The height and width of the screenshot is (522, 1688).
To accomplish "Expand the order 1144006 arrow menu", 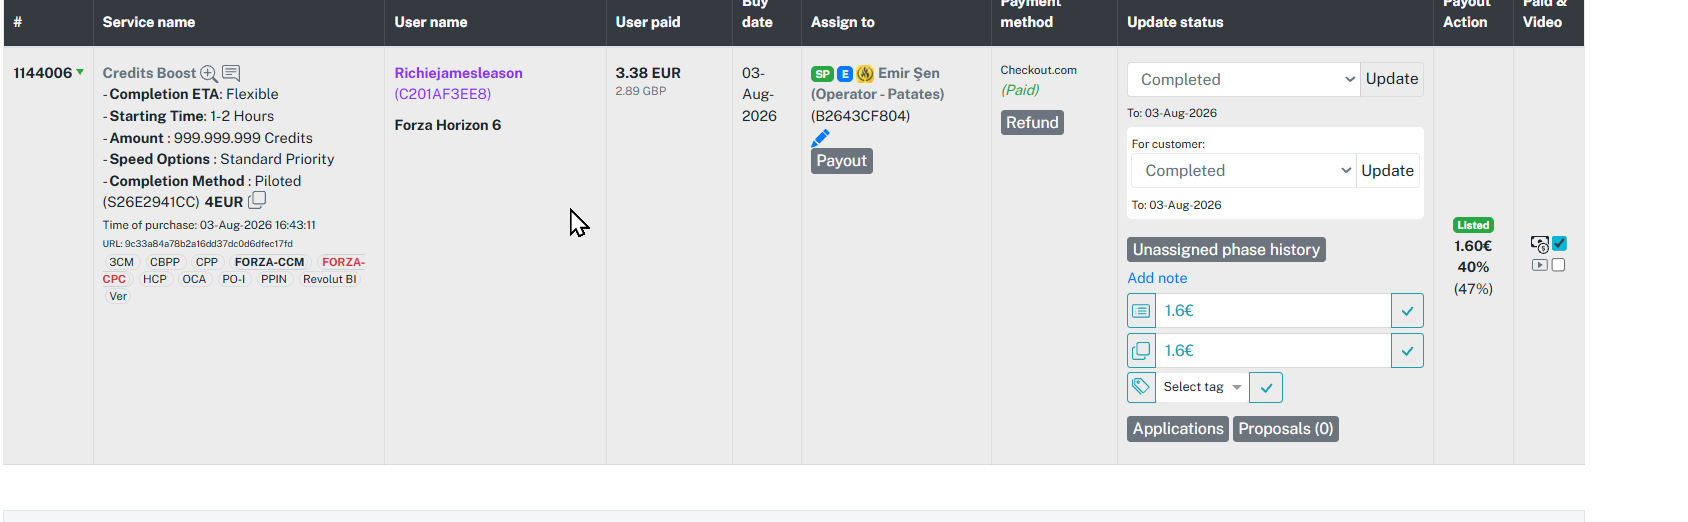I will [80, 72].
